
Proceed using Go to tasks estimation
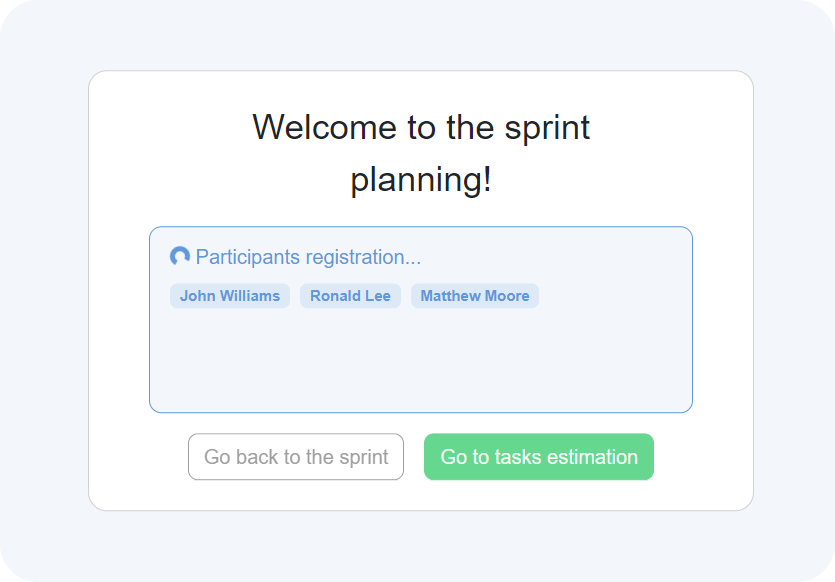coord(539,457)
